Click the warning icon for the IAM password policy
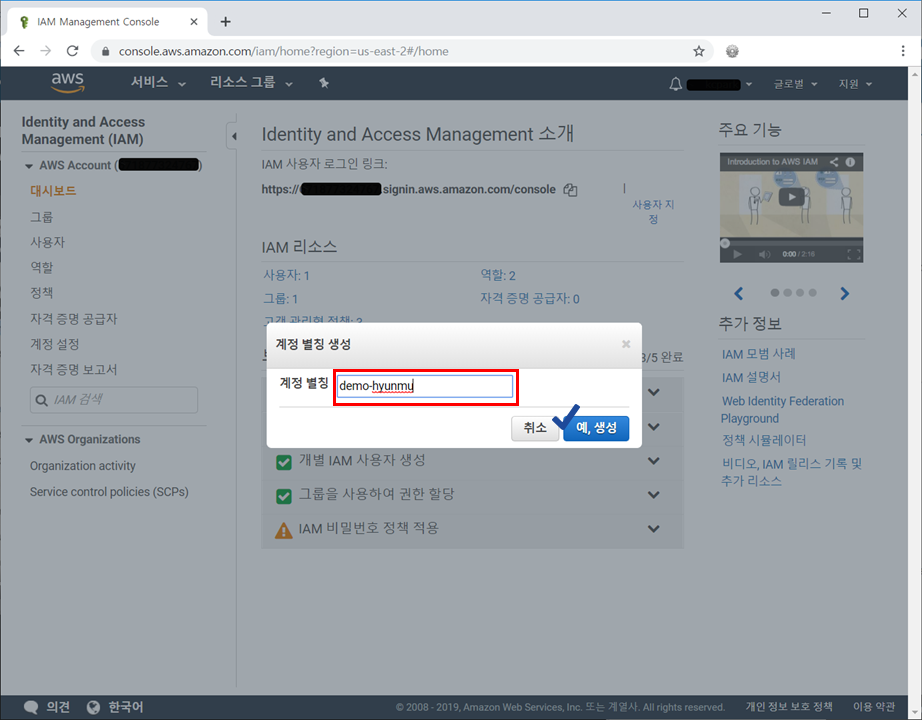This screenshot has height=720, width=922. pos(283,530)
